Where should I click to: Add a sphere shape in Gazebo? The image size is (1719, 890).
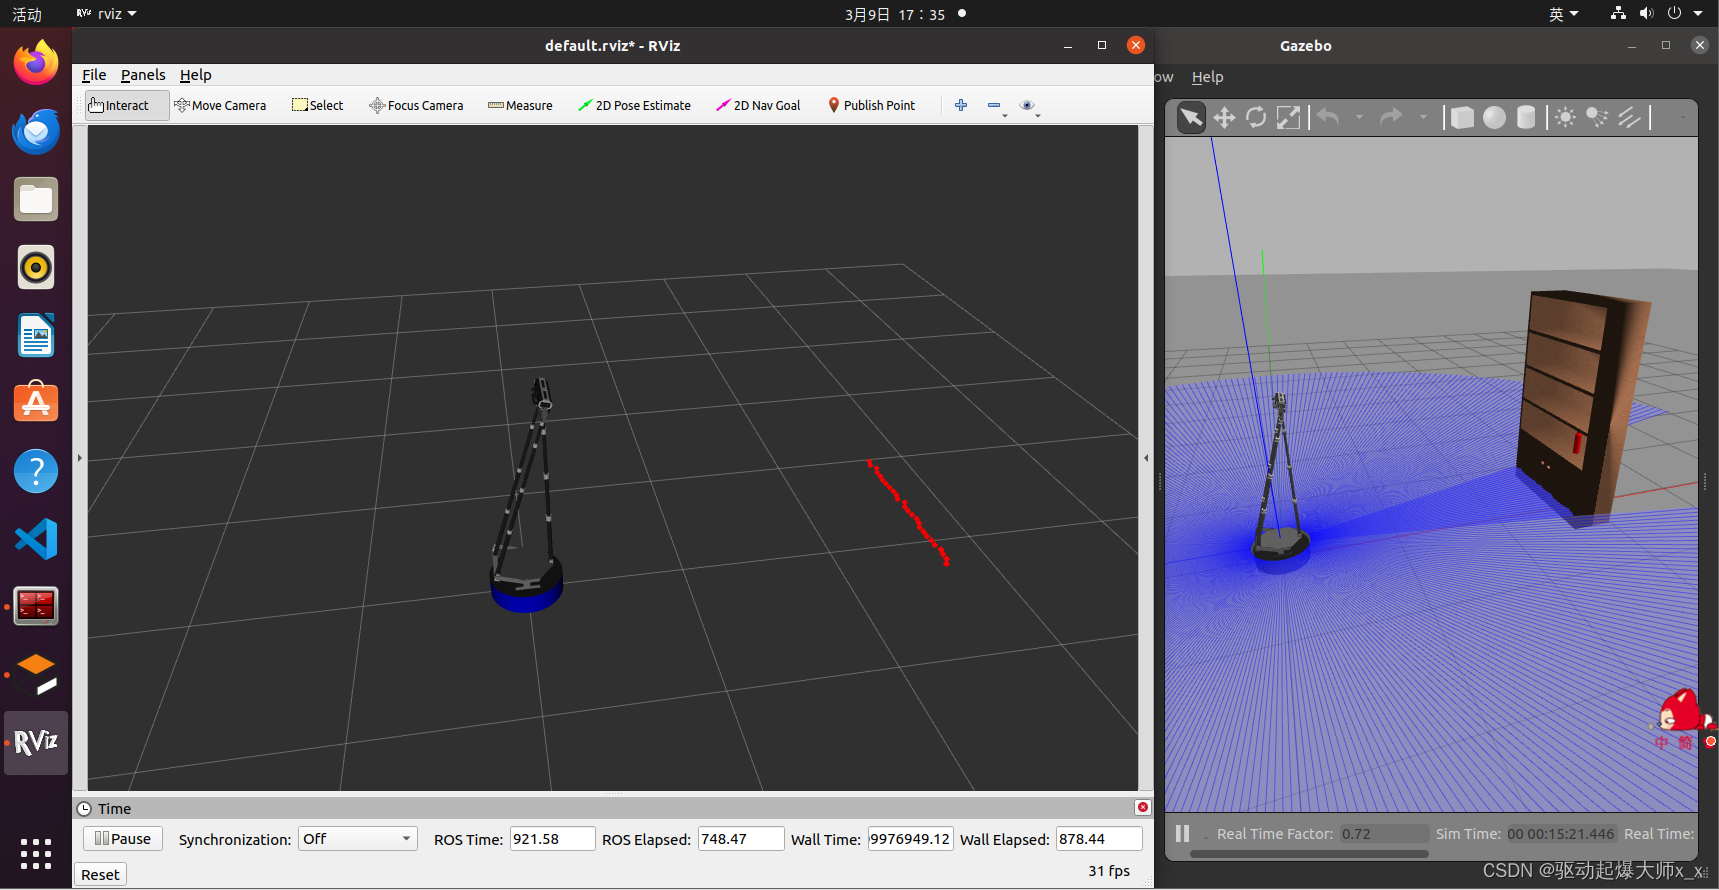point(1494,118)
